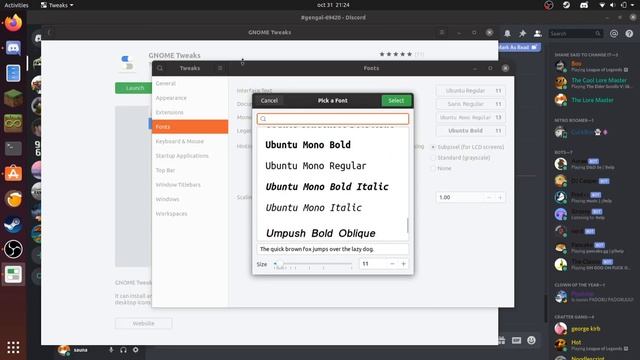Open Discord GIF picker
This screenshot has height=360, width=640.
pyautogui.click(x=516, y=340)
